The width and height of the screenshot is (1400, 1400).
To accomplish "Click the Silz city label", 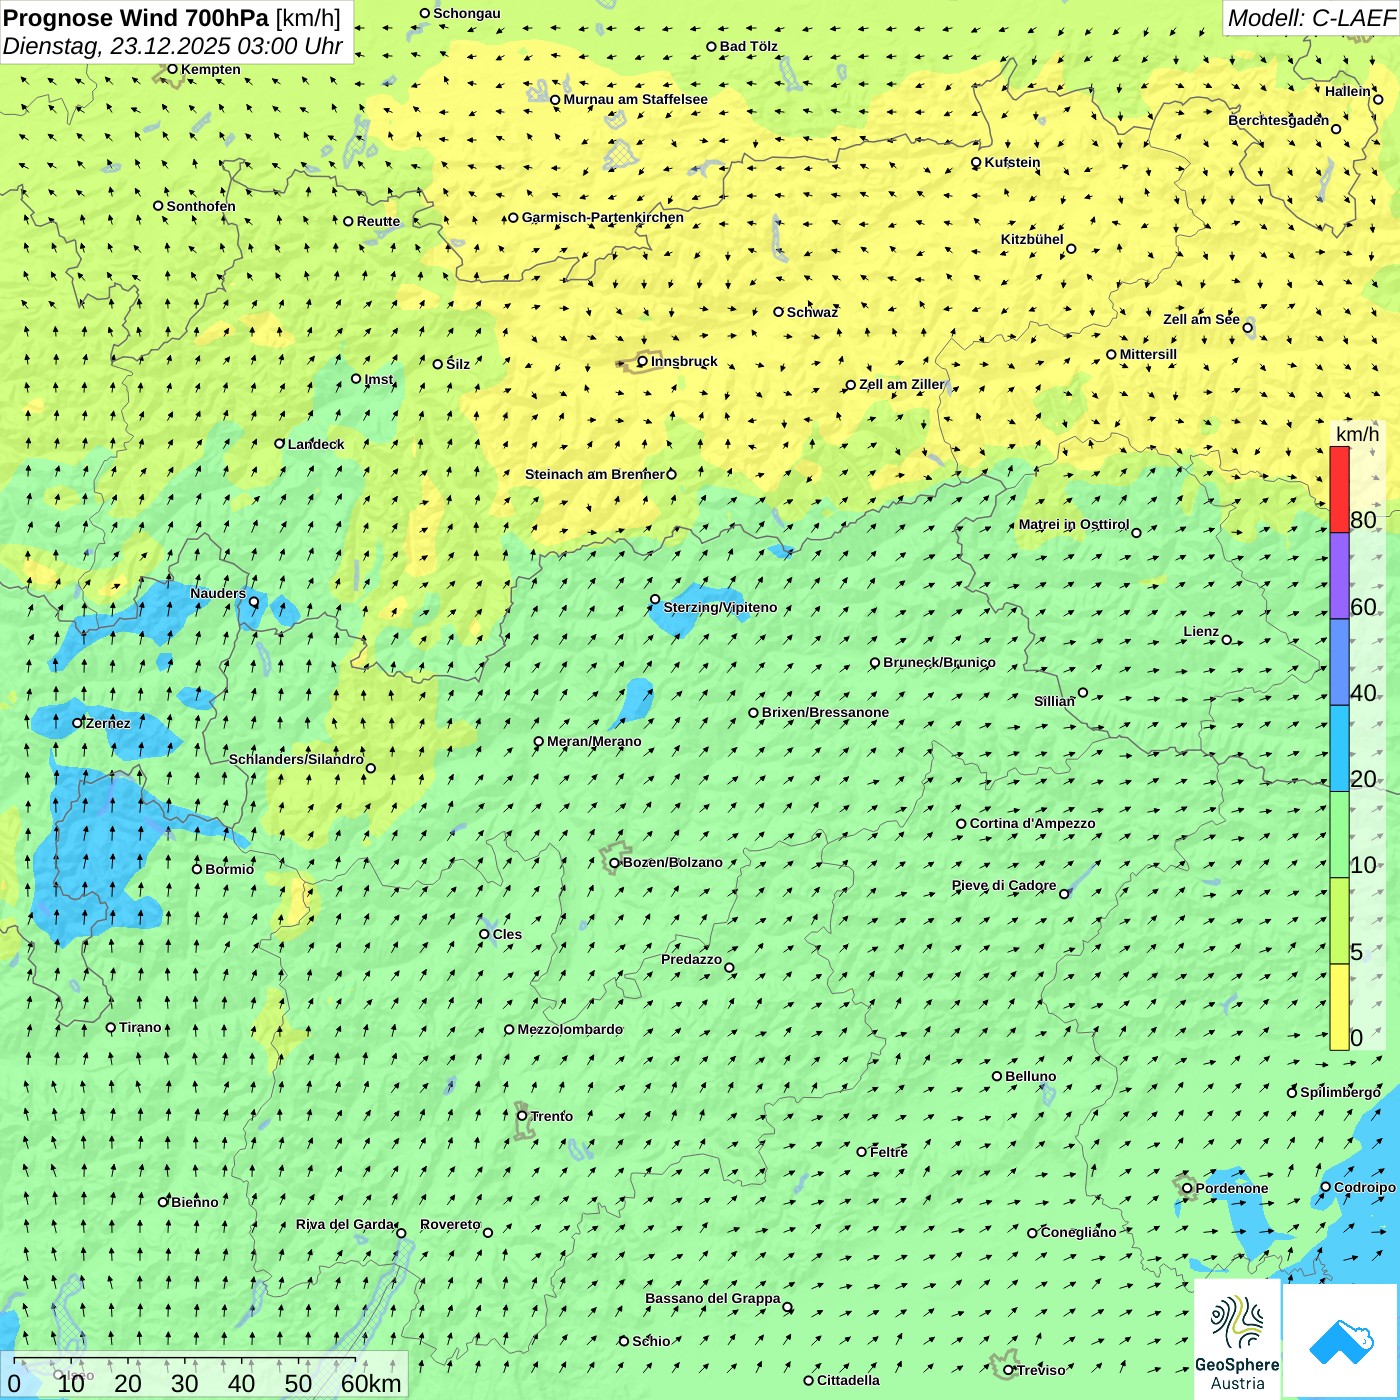I will click(458, 364).
